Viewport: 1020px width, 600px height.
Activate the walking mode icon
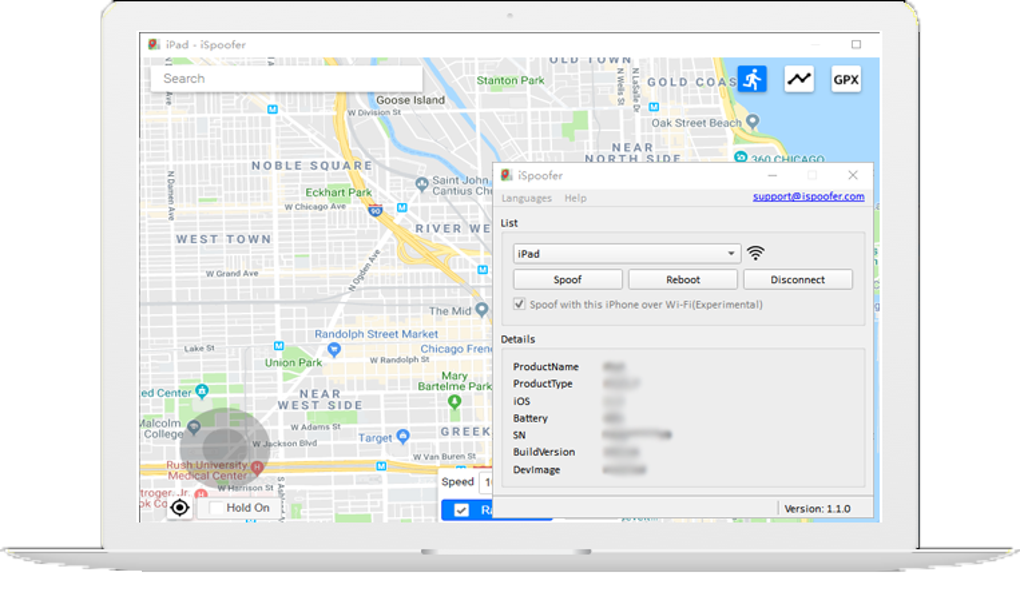[752, 79]
